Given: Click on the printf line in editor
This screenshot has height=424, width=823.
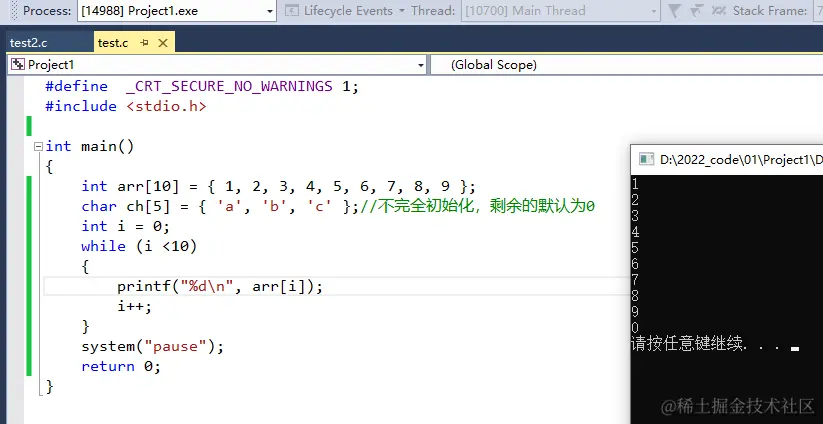Looking at the screenshot, I should (220, 287).
